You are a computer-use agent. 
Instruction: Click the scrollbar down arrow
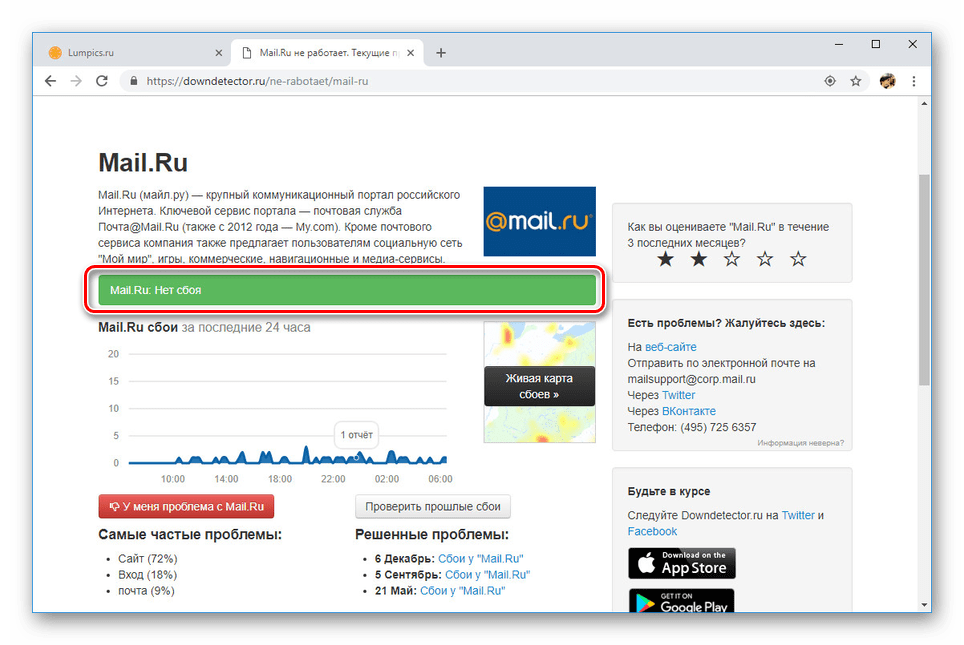[x=924, y=605]
